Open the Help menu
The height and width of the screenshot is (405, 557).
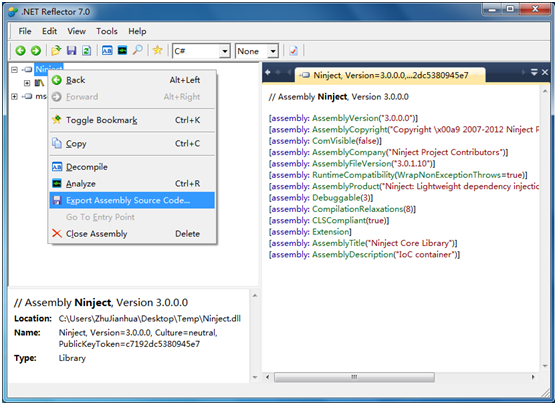point(137,31)
